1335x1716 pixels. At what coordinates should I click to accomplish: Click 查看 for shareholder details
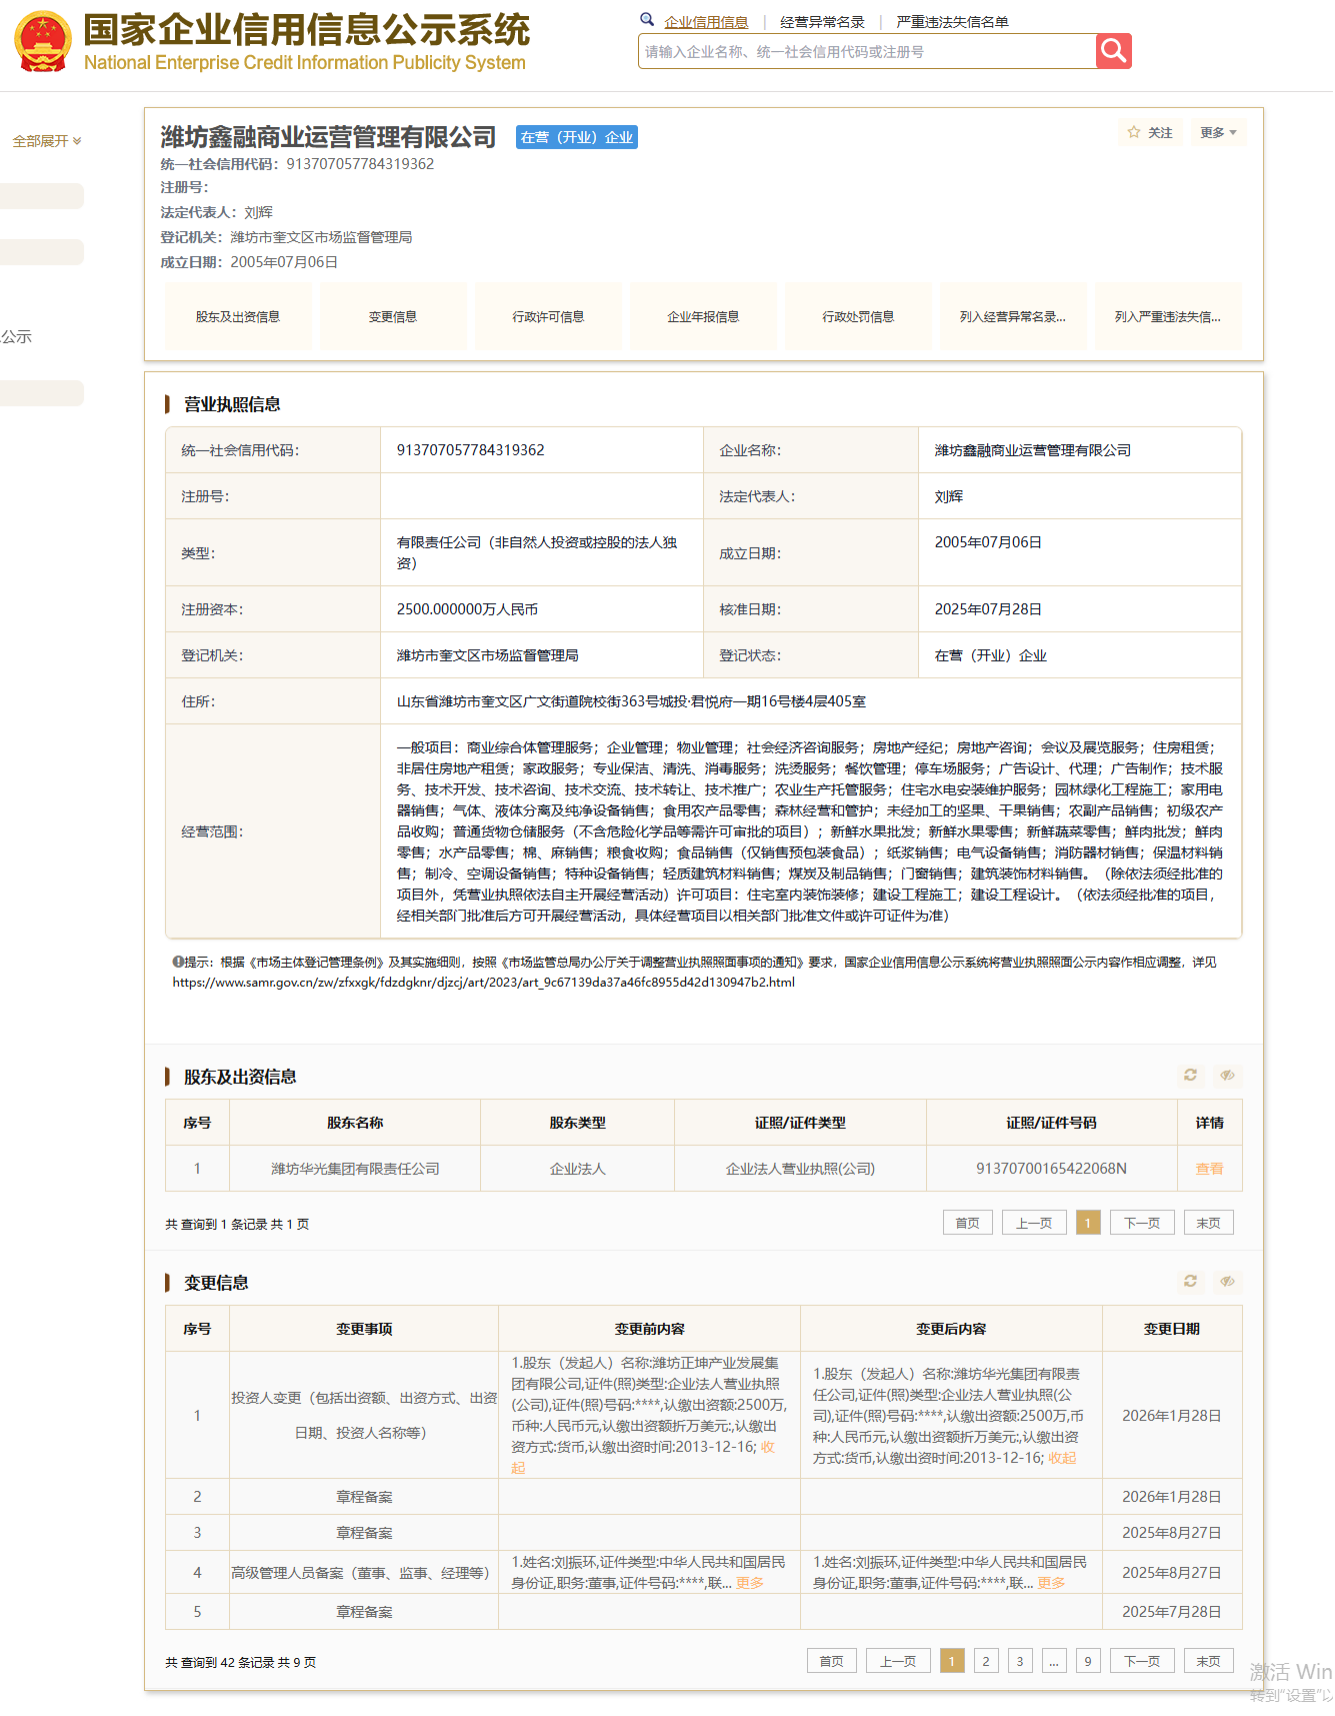click(1209, 1168)
